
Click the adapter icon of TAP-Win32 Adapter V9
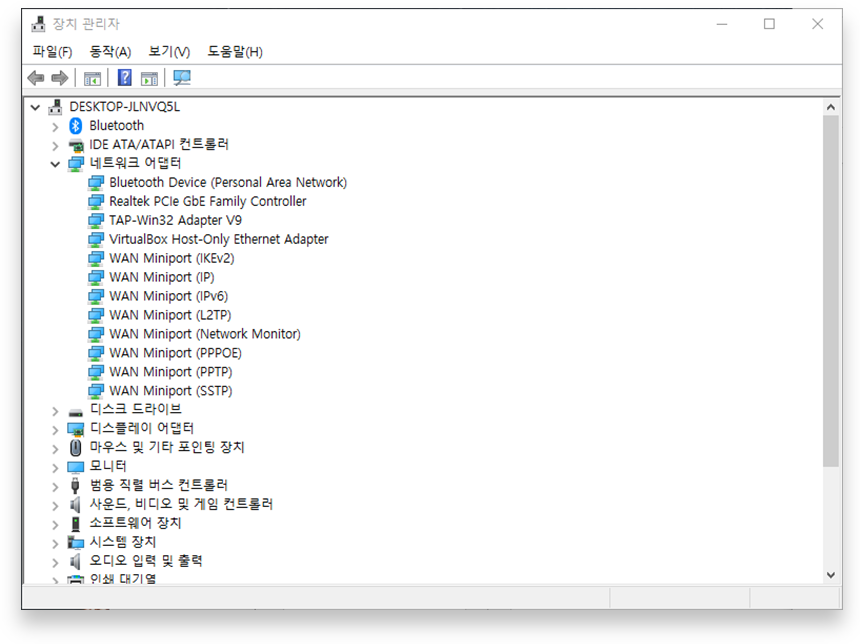click(x=96, y=221)
